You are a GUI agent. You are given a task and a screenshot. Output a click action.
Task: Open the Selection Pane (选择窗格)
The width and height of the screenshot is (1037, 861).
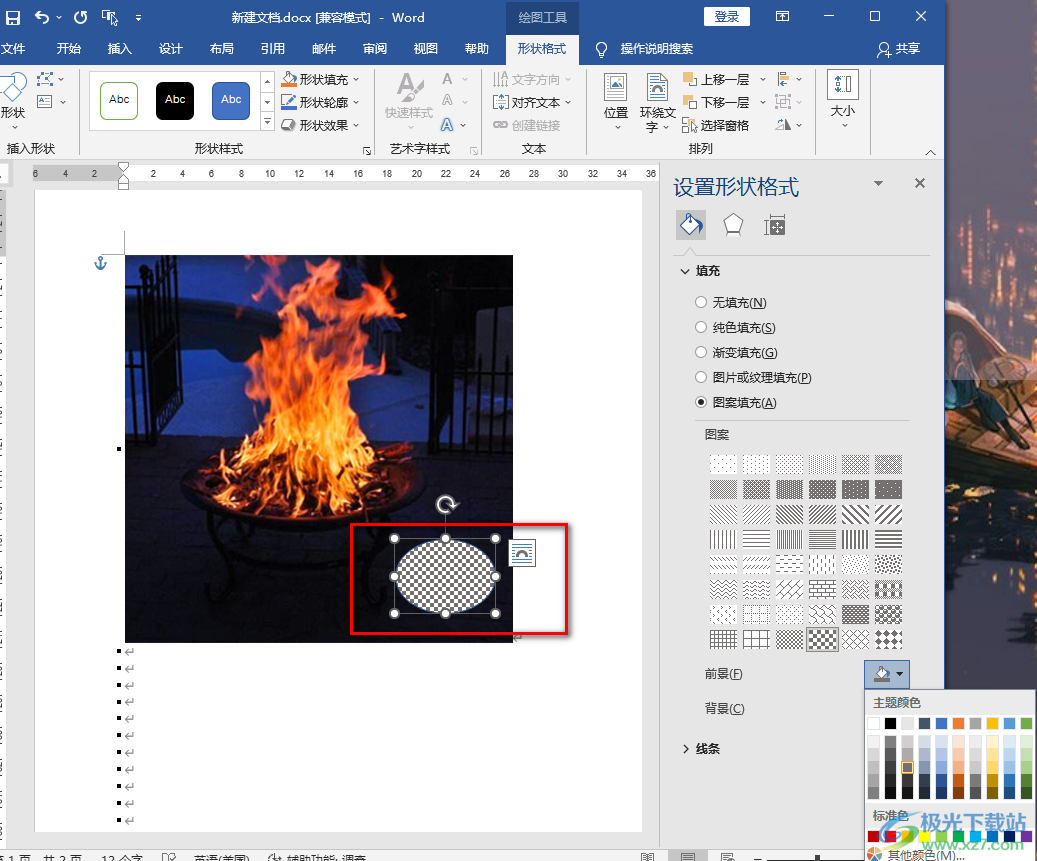(x=716, y=125)
